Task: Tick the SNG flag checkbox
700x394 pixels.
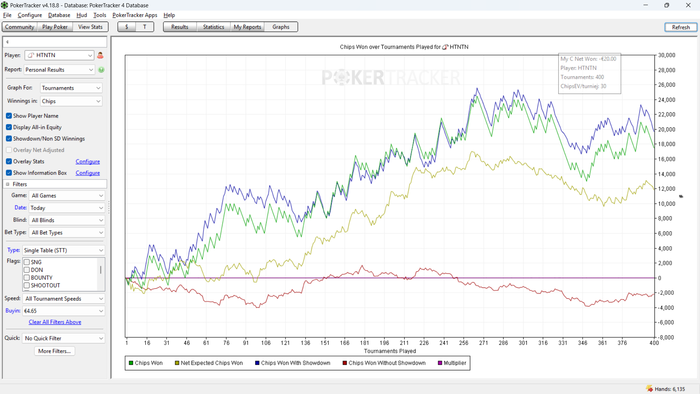Action: point(27,262)
